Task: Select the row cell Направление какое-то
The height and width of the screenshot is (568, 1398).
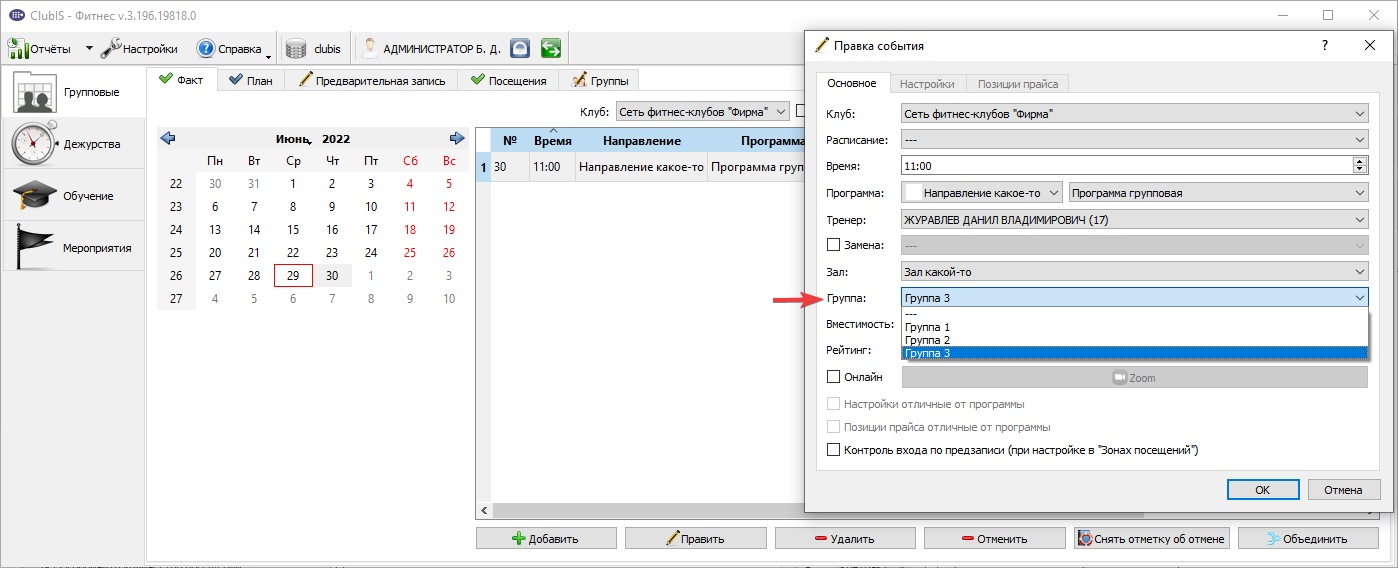Action: click(x=641, y=168)
